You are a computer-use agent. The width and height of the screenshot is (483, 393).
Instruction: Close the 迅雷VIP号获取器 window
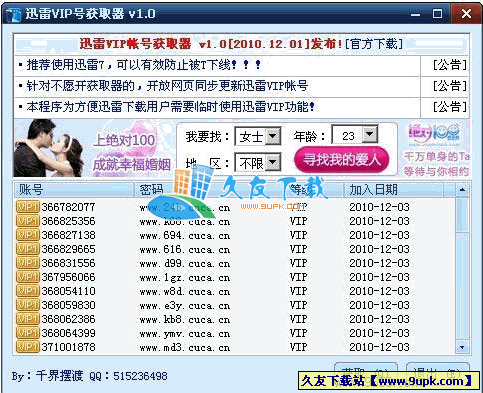tap(466, 14)
